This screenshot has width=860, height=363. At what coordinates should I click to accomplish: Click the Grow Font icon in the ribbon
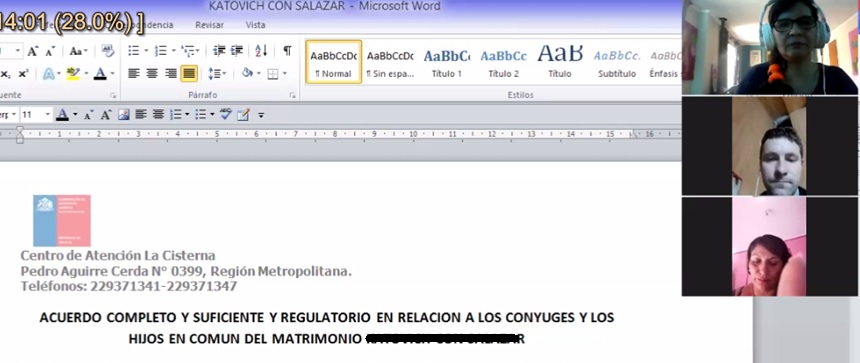coord(32,51)
